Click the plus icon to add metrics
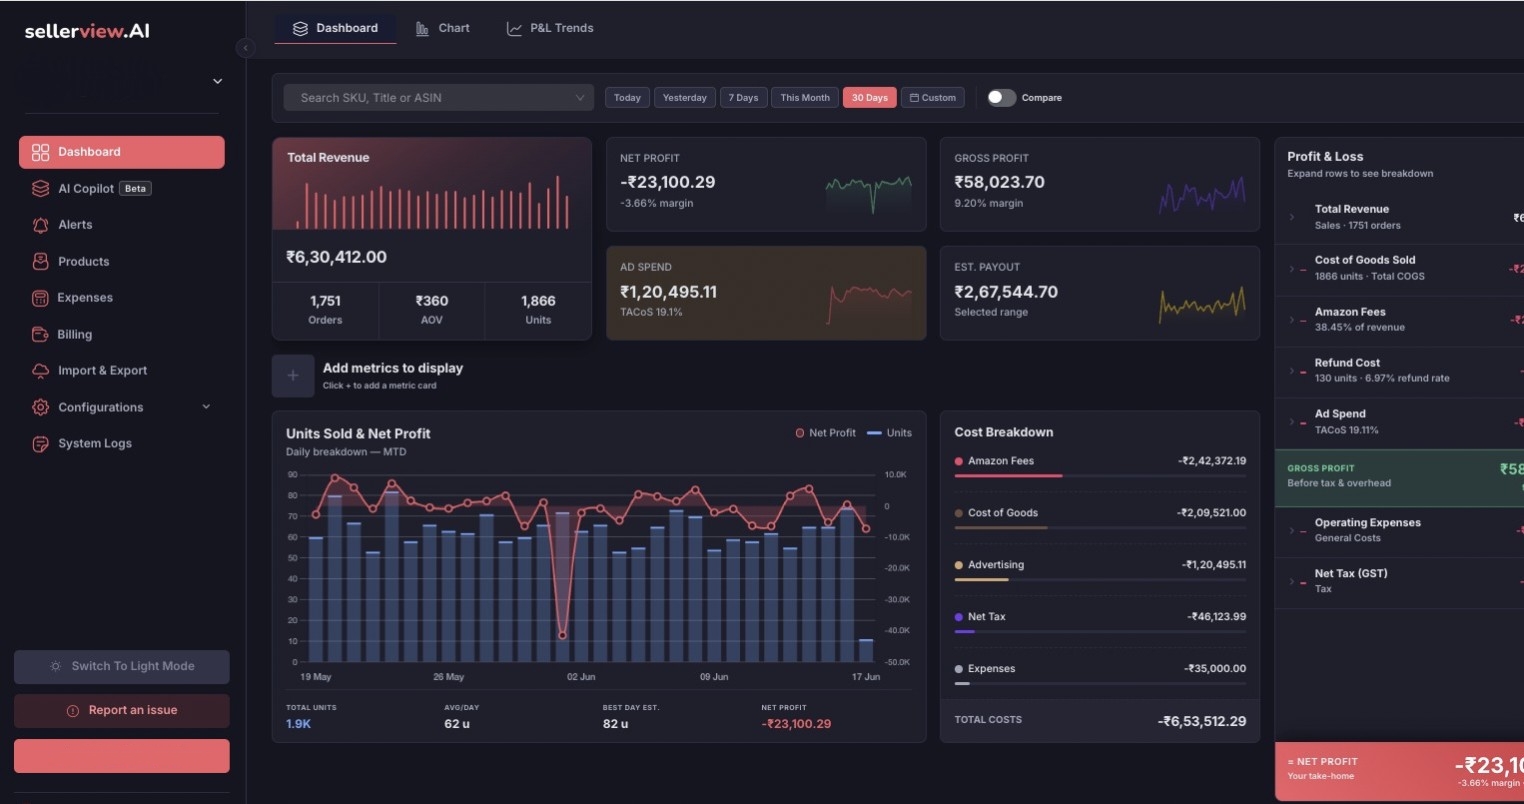 [x=293, y=376]
